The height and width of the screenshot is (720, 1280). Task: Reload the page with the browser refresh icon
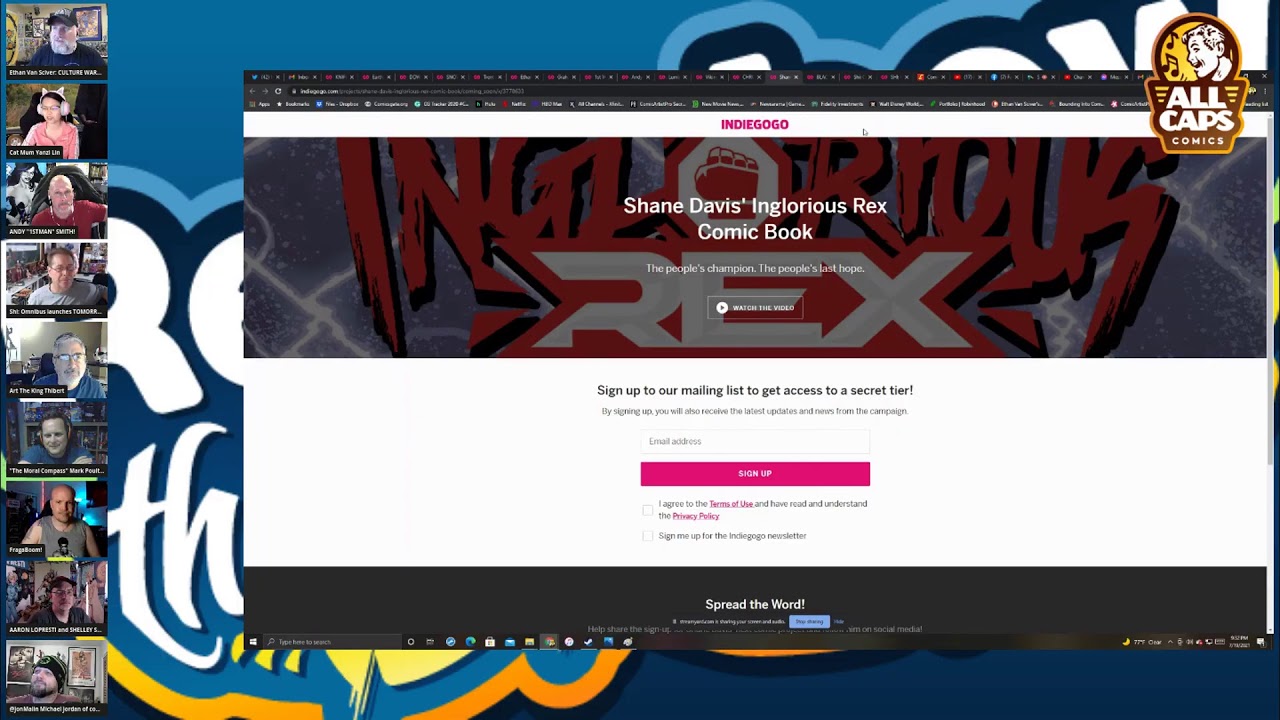click(278, 91)
